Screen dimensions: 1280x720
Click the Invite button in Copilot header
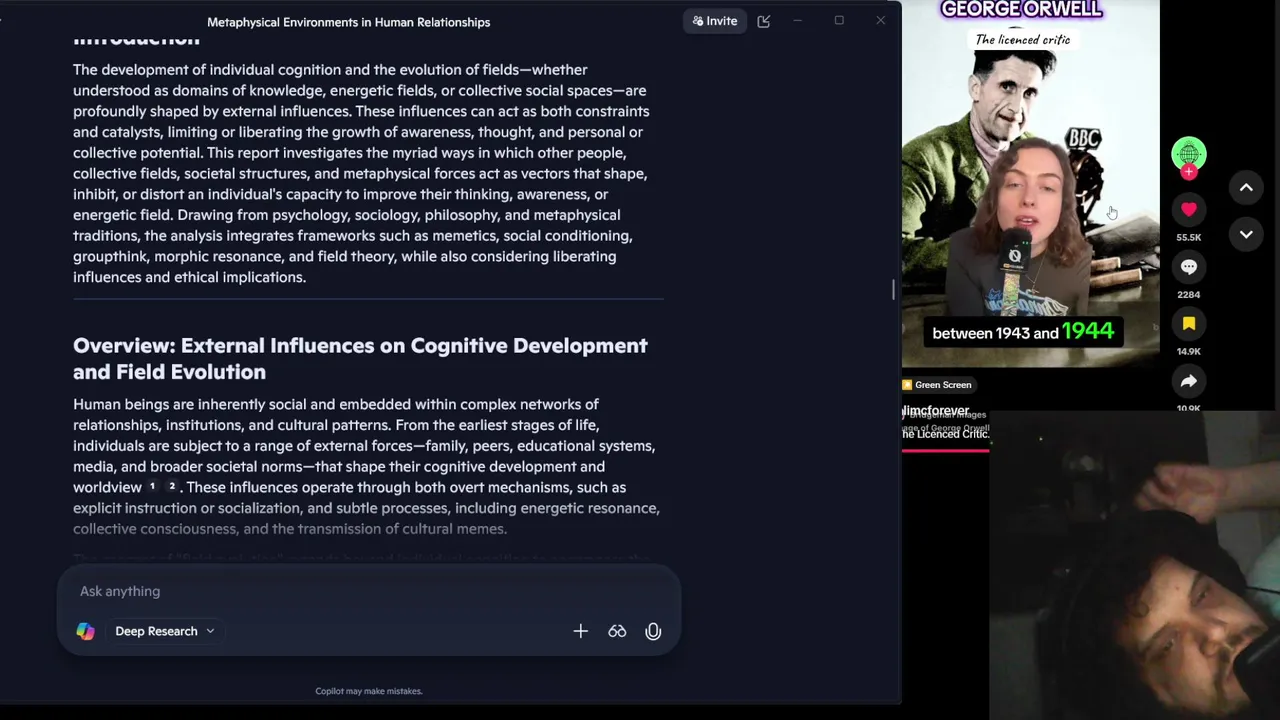(714, 21)
